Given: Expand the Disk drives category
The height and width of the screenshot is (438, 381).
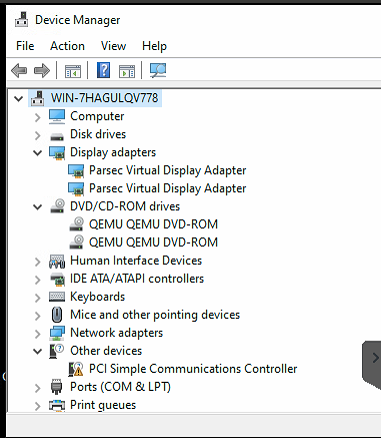Looking at the screenshot, I should (x=37, y=135).
